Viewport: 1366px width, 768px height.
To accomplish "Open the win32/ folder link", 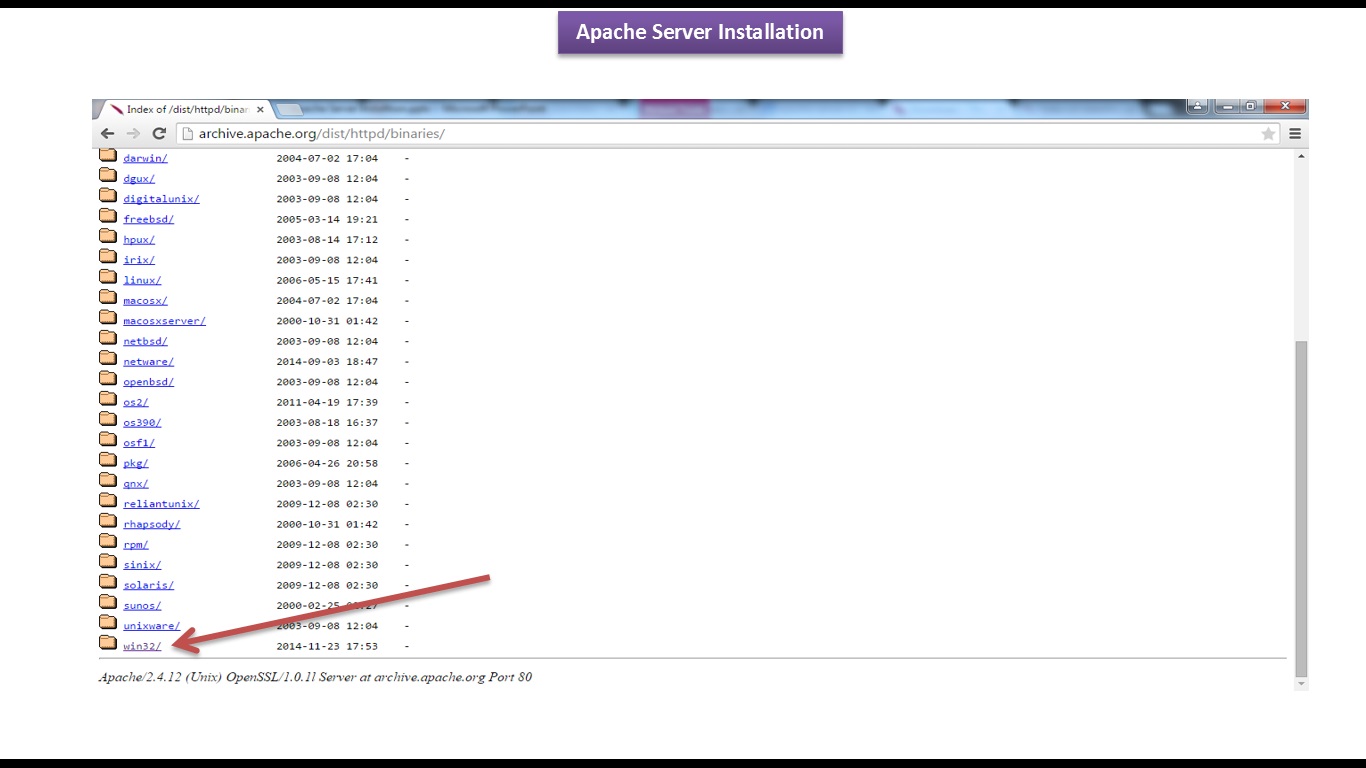I will pos(142,646).
